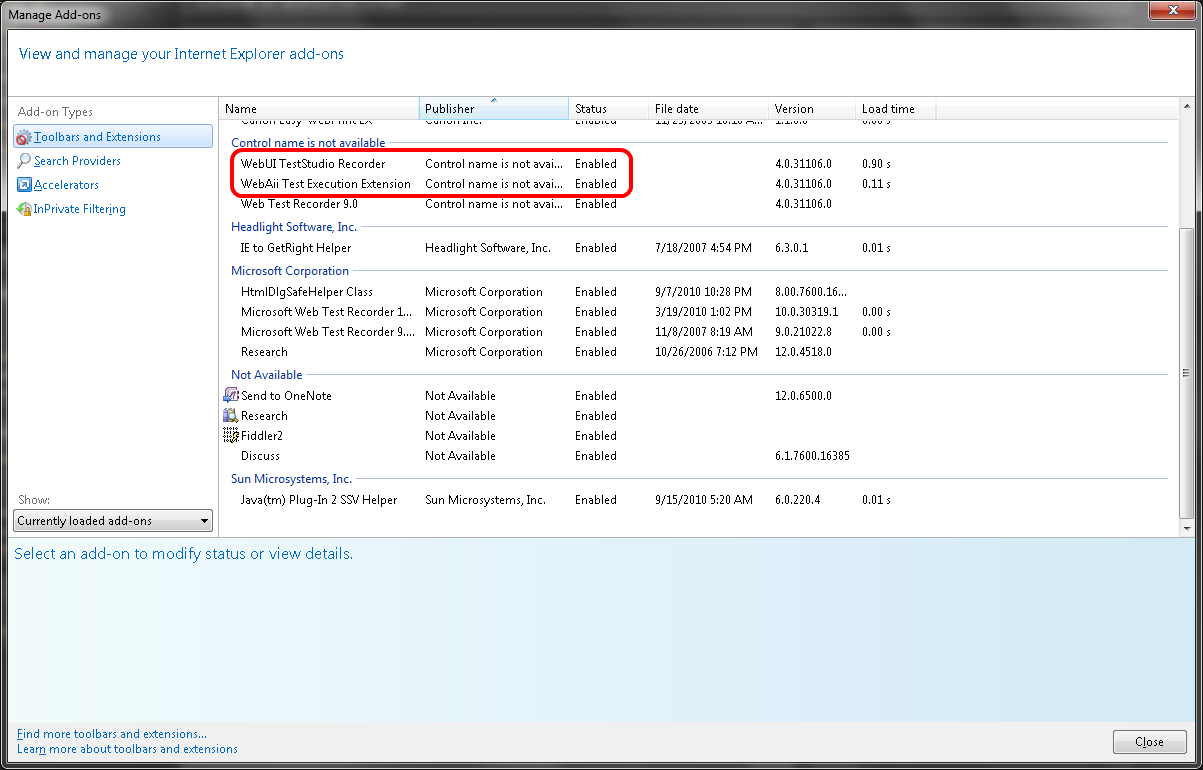Sort list by Publisher column header

point(494,109)
